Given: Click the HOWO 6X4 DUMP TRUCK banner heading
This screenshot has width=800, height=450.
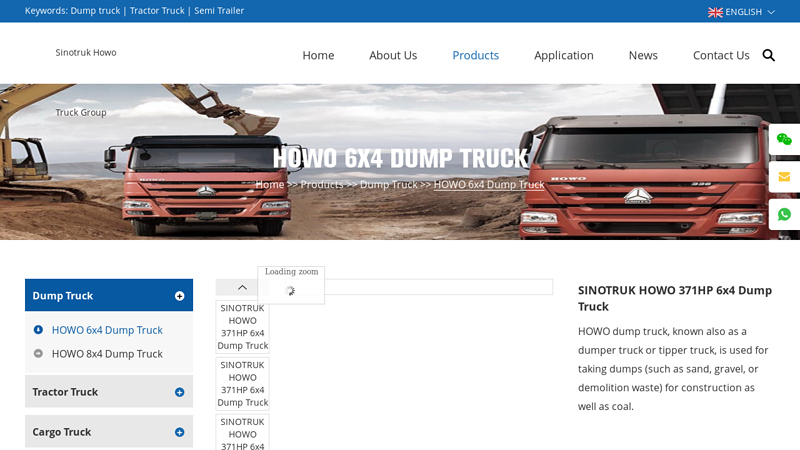Looking at the screenshot, I should click(x=401, y=158).
